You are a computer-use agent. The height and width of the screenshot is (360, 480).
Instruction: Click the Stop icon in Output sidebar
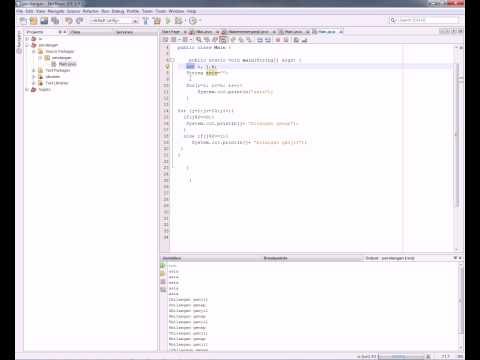[163, 282]
